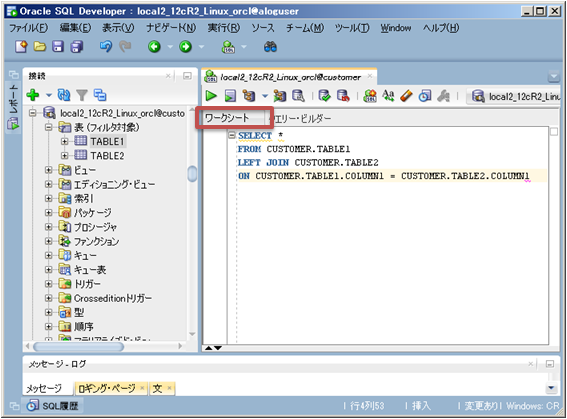Viewport: 567px width, 419px height.
Task: Click the To Upper/Lower Aa icon
Action: tap(388, 95)
